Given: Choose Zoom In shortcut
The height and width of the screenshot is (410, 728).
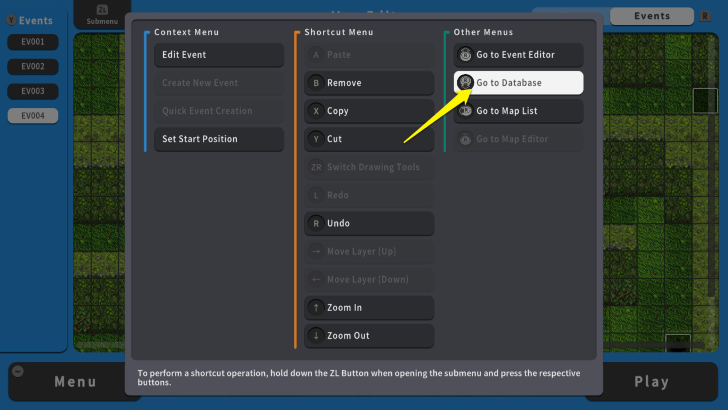Looking at the screenshot, I should pyautogui.click(x=369, y=307).
